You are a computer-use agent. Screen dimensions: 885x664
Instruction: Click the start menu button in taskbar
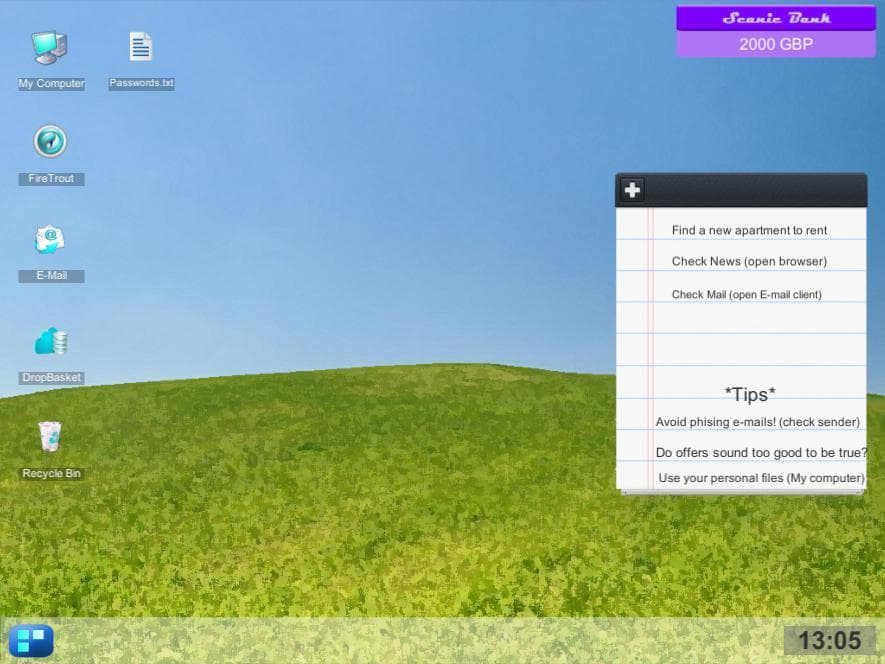click(31, 641)
